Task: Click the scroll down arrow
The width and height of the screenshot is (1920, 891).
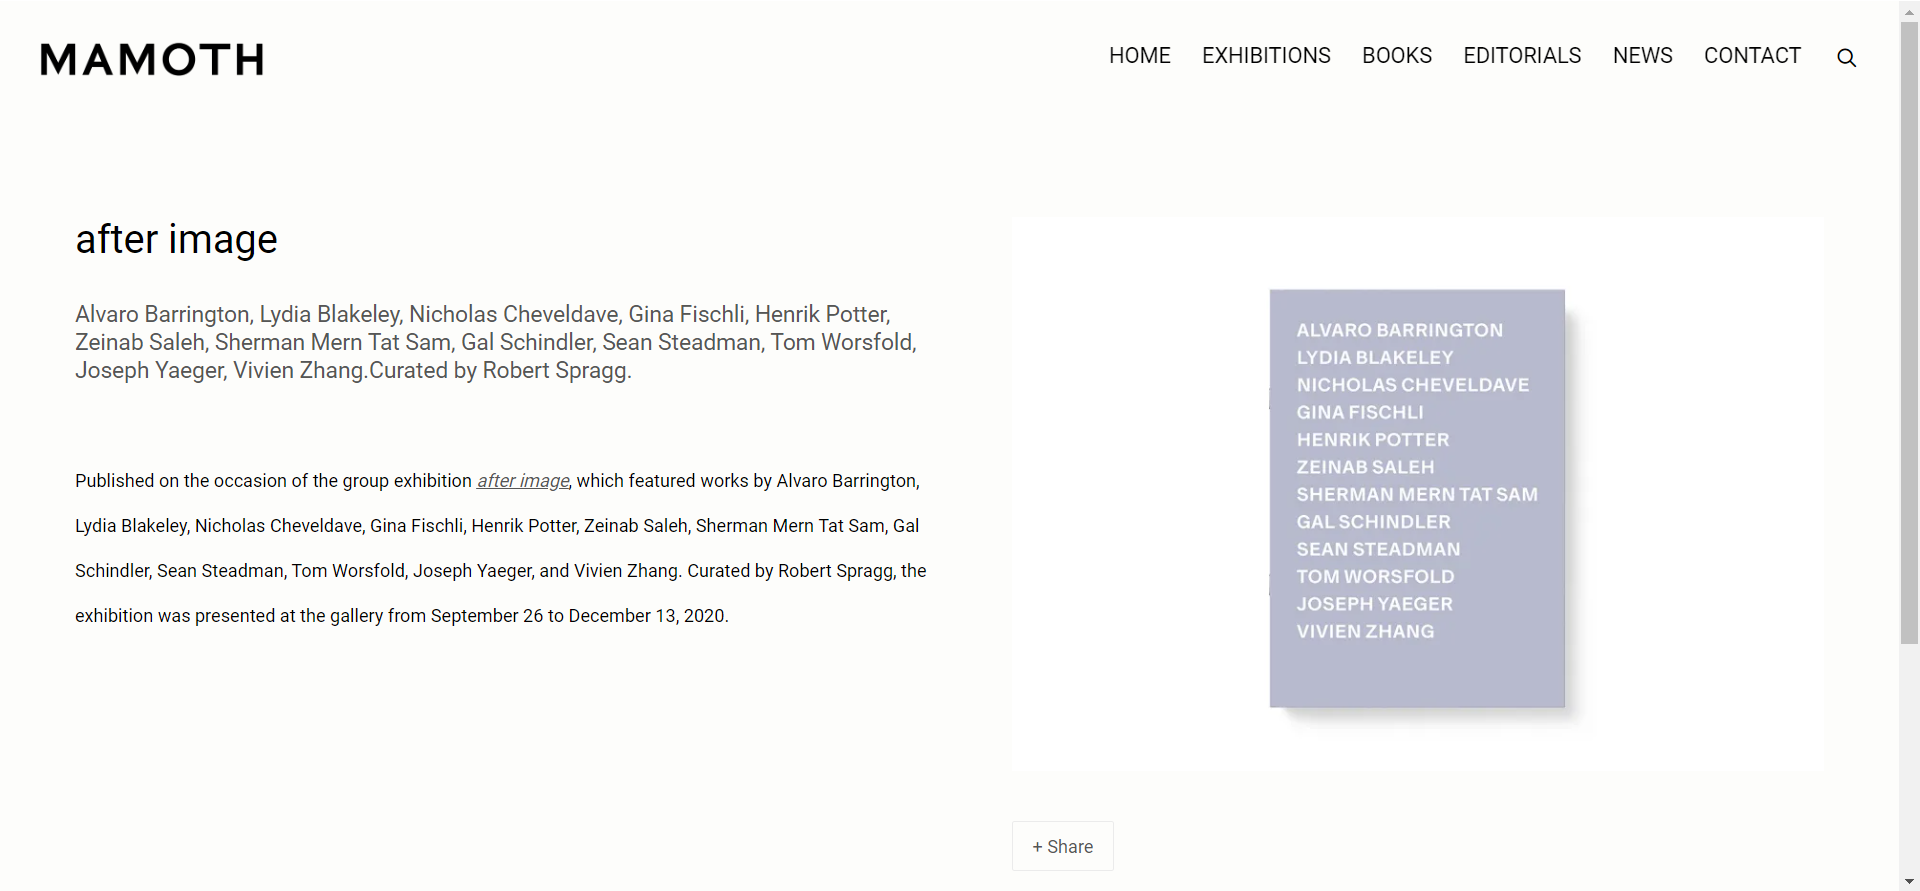Action: [x=1909, y=881]
